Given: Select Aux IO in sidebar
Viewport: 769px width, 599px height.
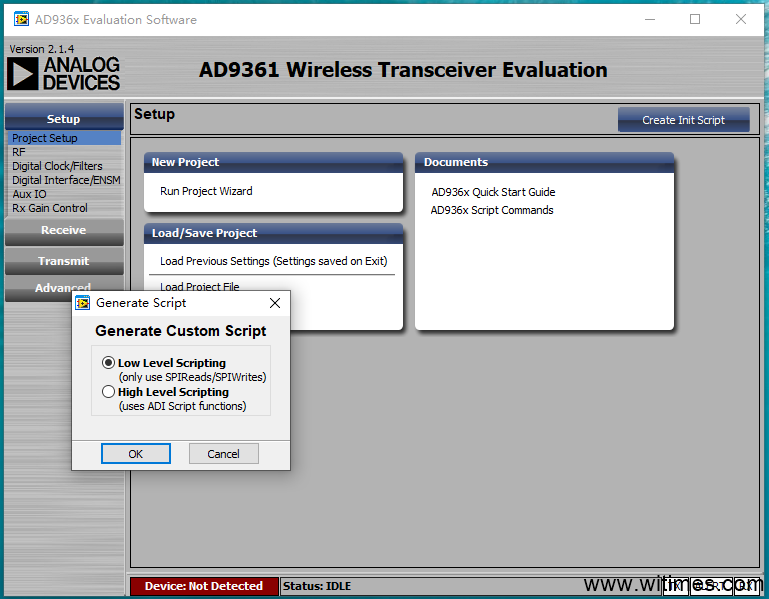Looking at the screenshot, I should (x=29, y=194).
